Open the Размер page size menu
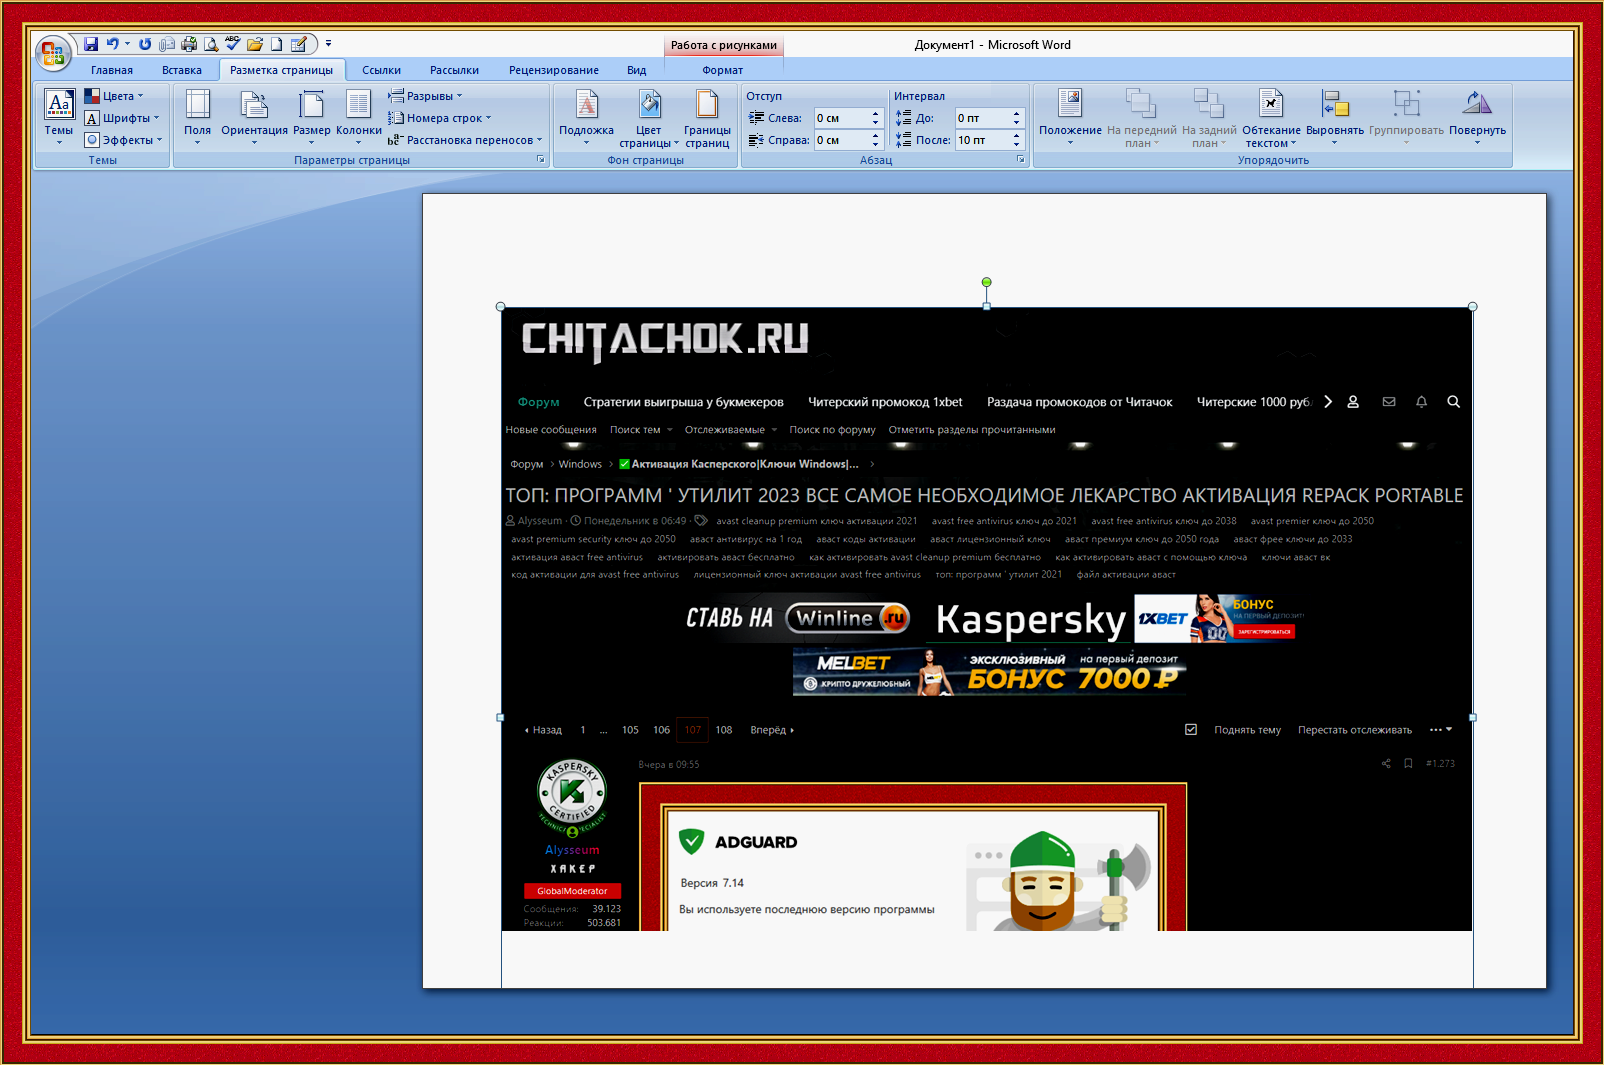1604x1065 pixels. pyautogui.click(x=311, y=117)
